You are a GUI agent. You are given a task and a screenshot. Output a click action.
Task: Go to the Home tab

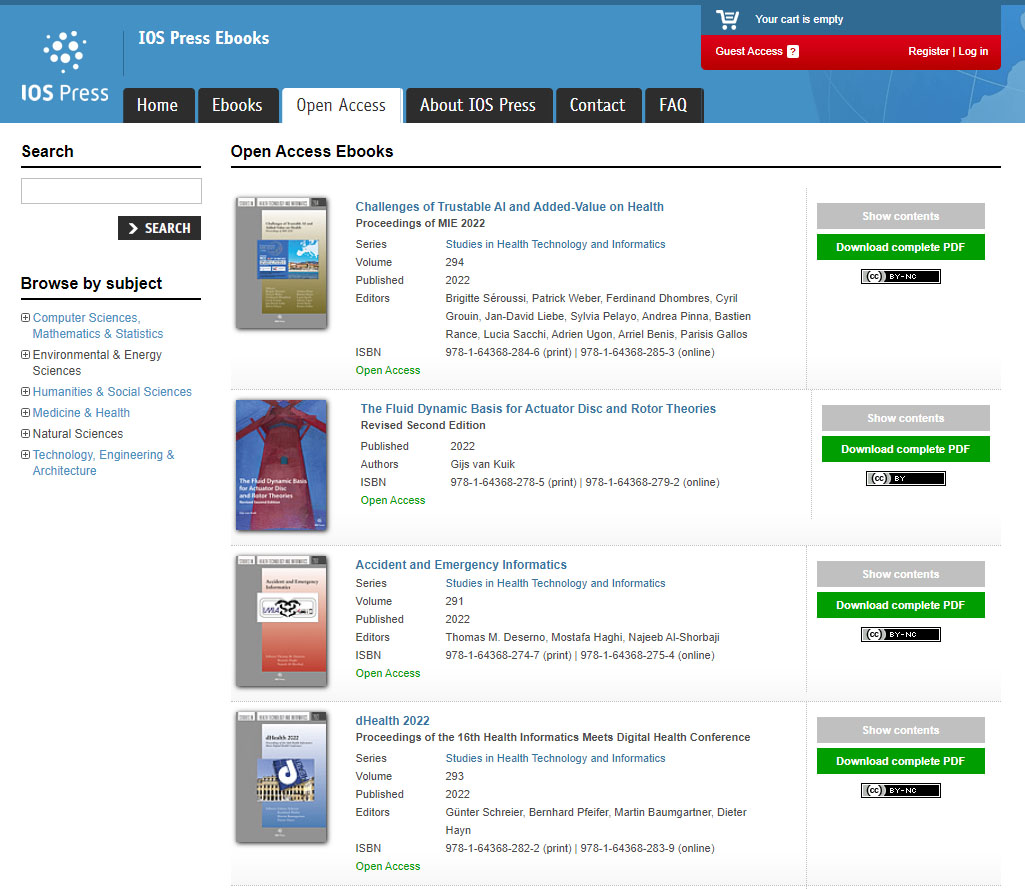click(x=159, y=105)
